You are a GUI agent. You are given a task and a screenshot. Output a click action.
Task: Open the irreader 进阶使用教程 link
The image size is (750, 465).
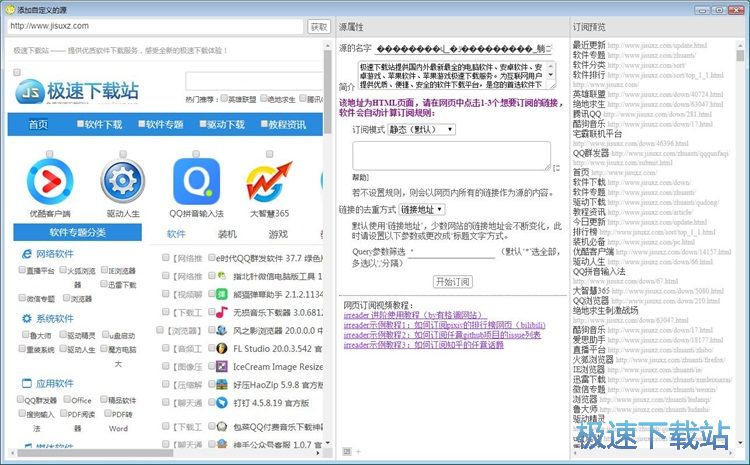[x=415, y=315]
